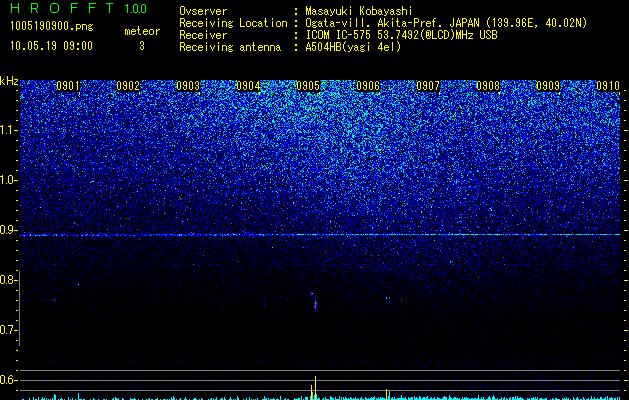Click the 0910 time marker
The image size is (629, 400).
pyautogui.click(x=608, y=86)
